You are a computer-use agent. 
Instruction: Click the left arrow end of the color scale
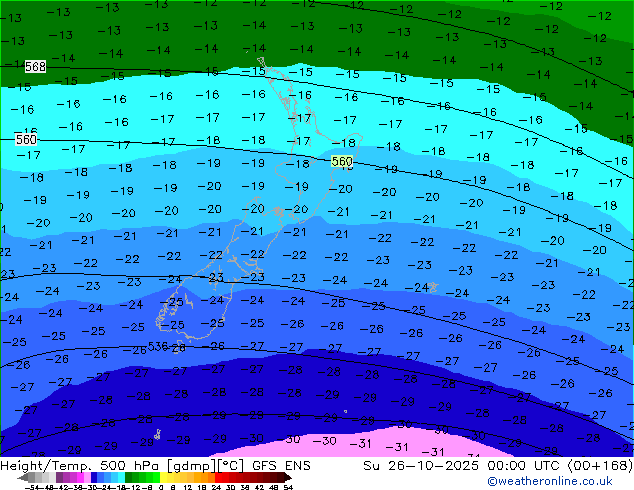[22, 478]
